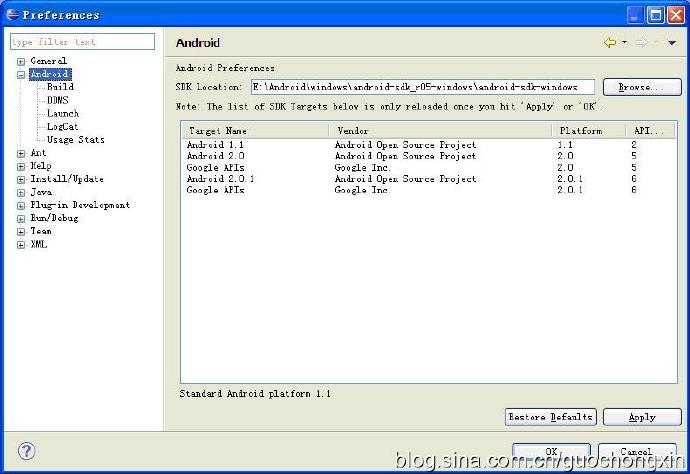Sort by Platform column header

point(588,130)
